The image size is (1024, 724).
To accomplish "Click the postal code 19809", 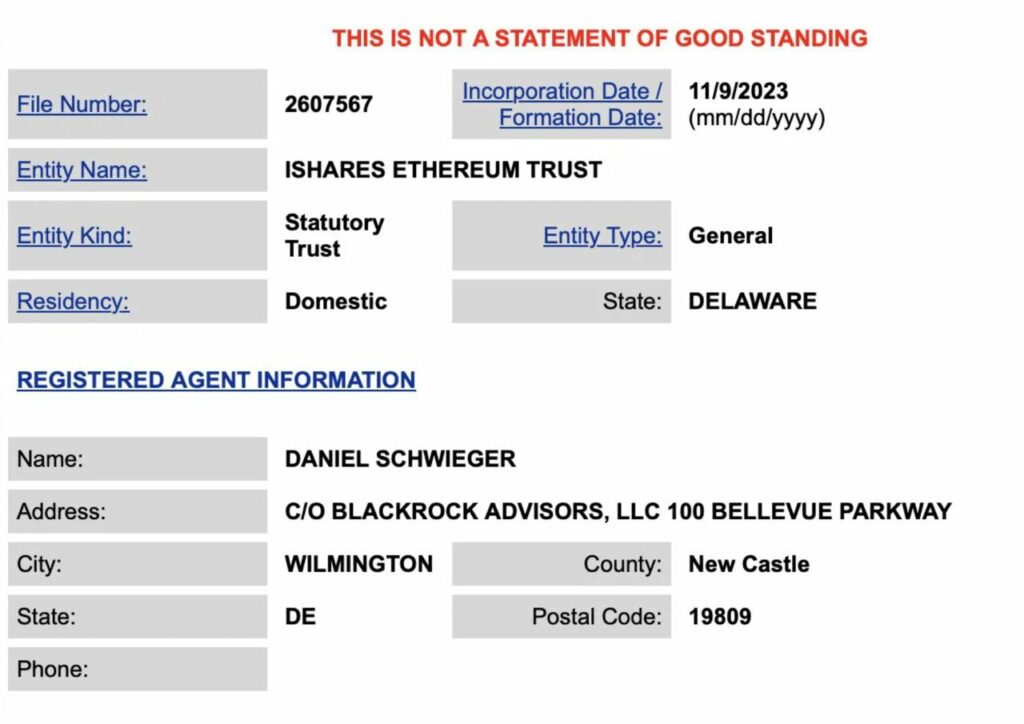I will pos(718,617).
